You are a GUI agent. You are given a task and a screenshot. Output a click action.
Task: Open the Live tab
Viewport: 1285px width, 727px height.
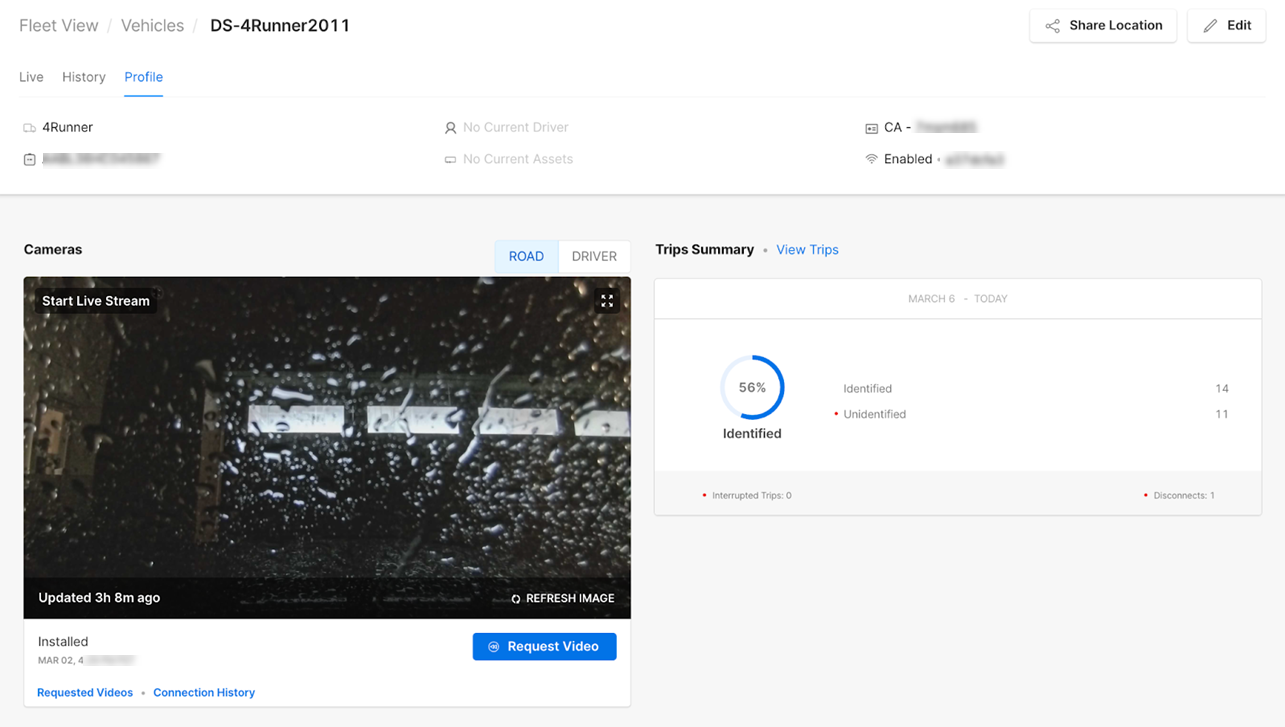tap(30, 77)
